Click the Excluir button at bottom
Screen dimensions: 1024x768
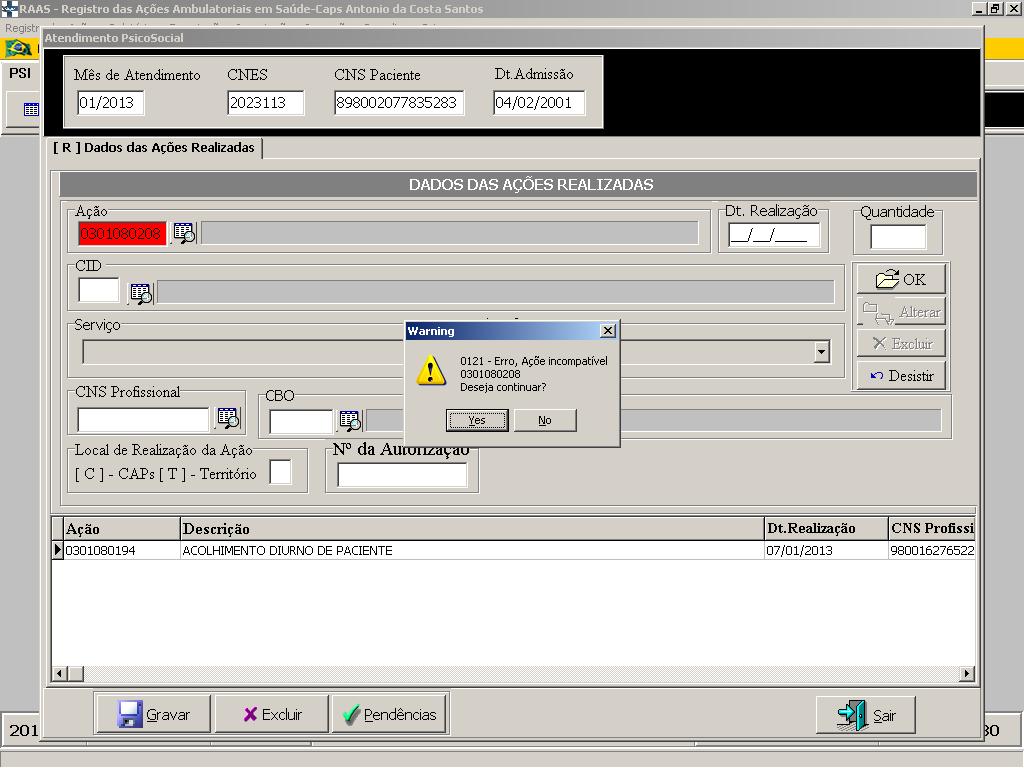click(x=272, y=714)
